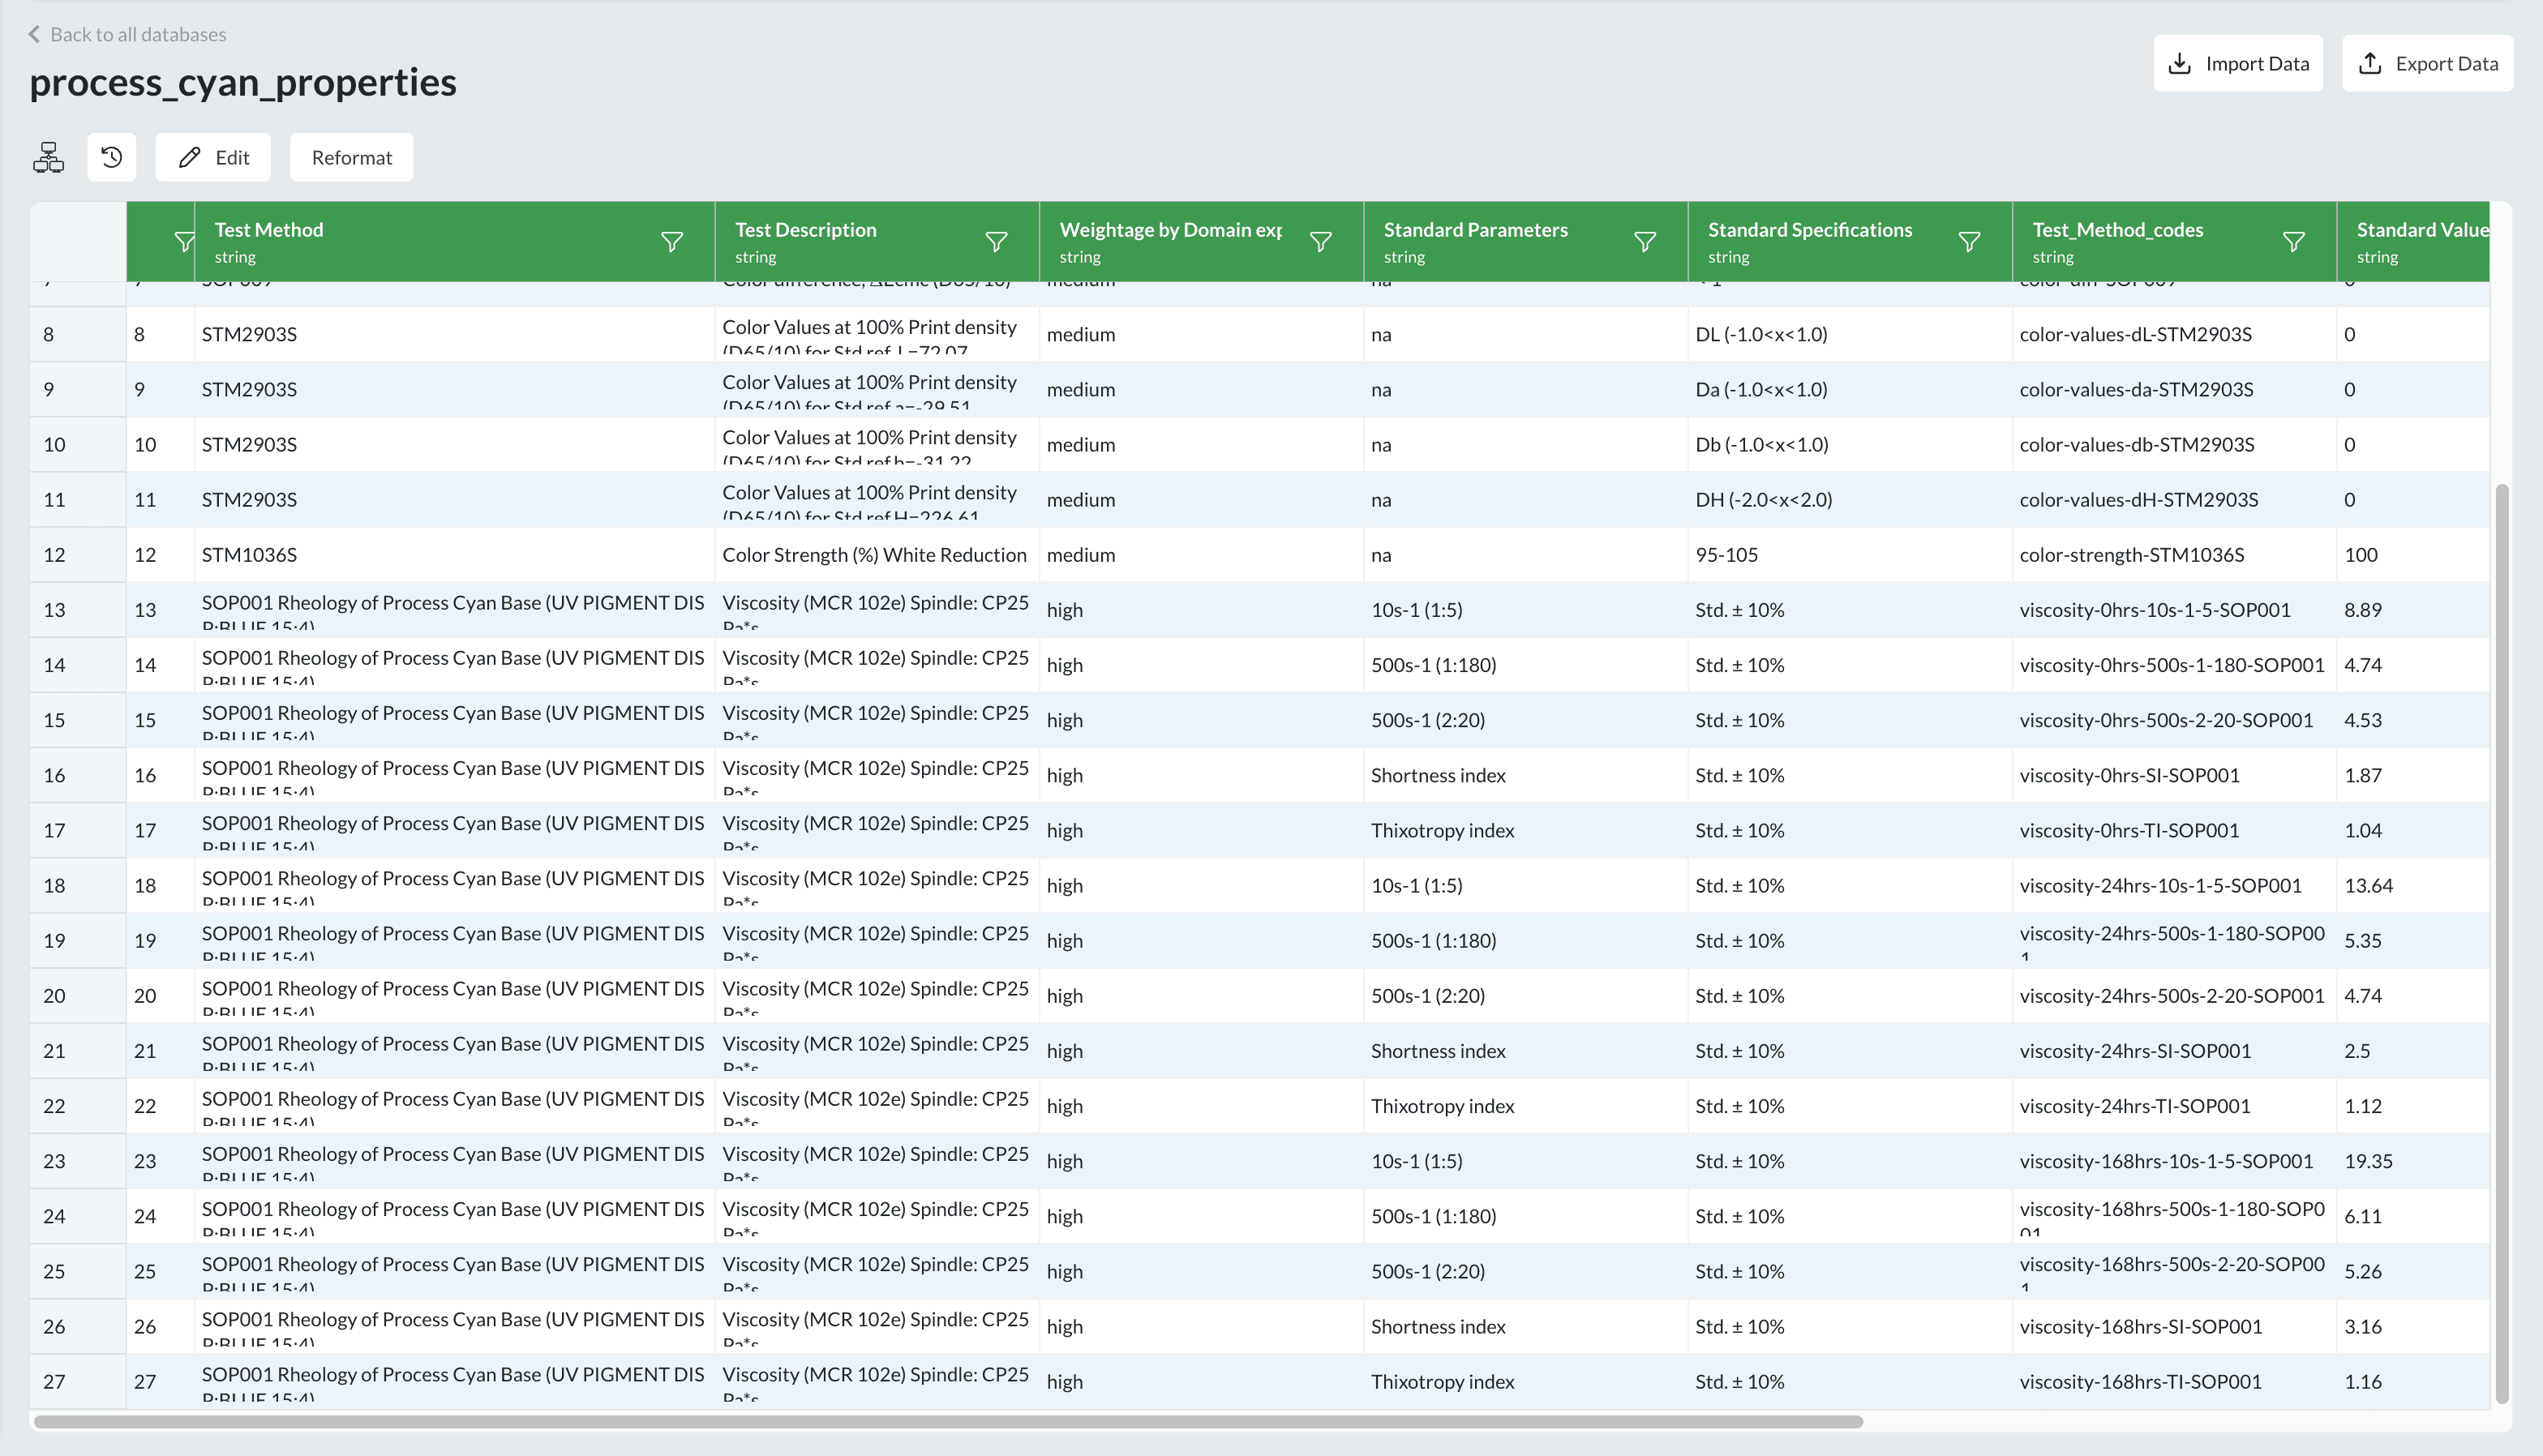
Task: Click filter icon for Test Description column
Action: click(996, 242)
